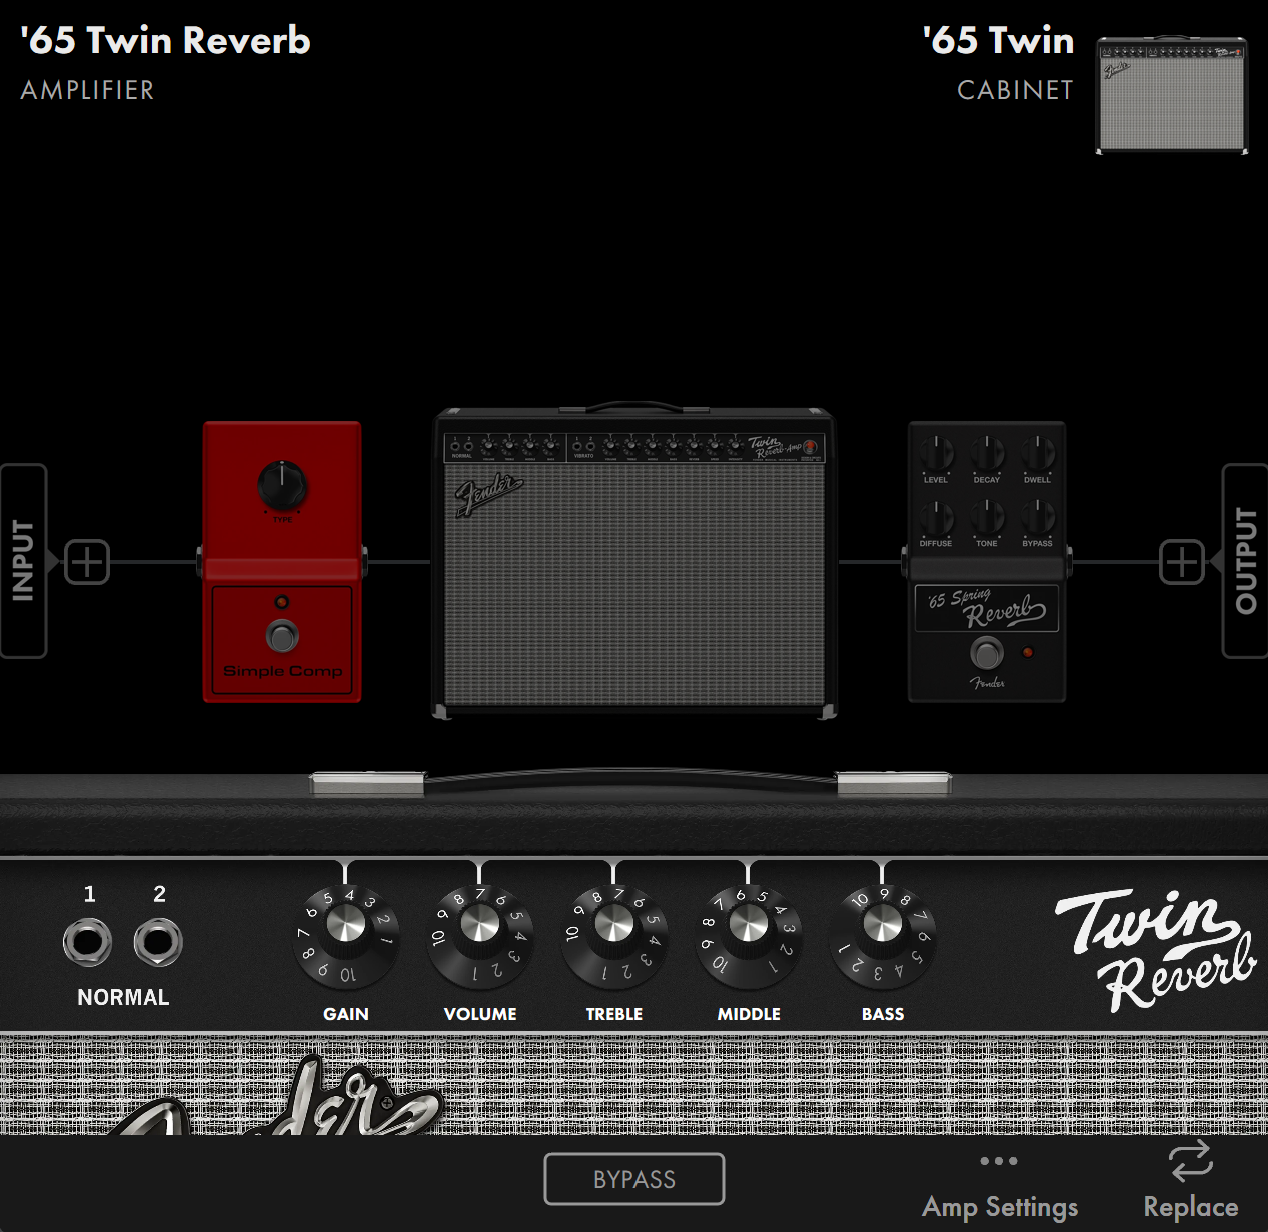This screenshot has height=1232, width=1268.
Task: Toggle the '65 Spring Reverb footswitch
Action: point(987,653)
